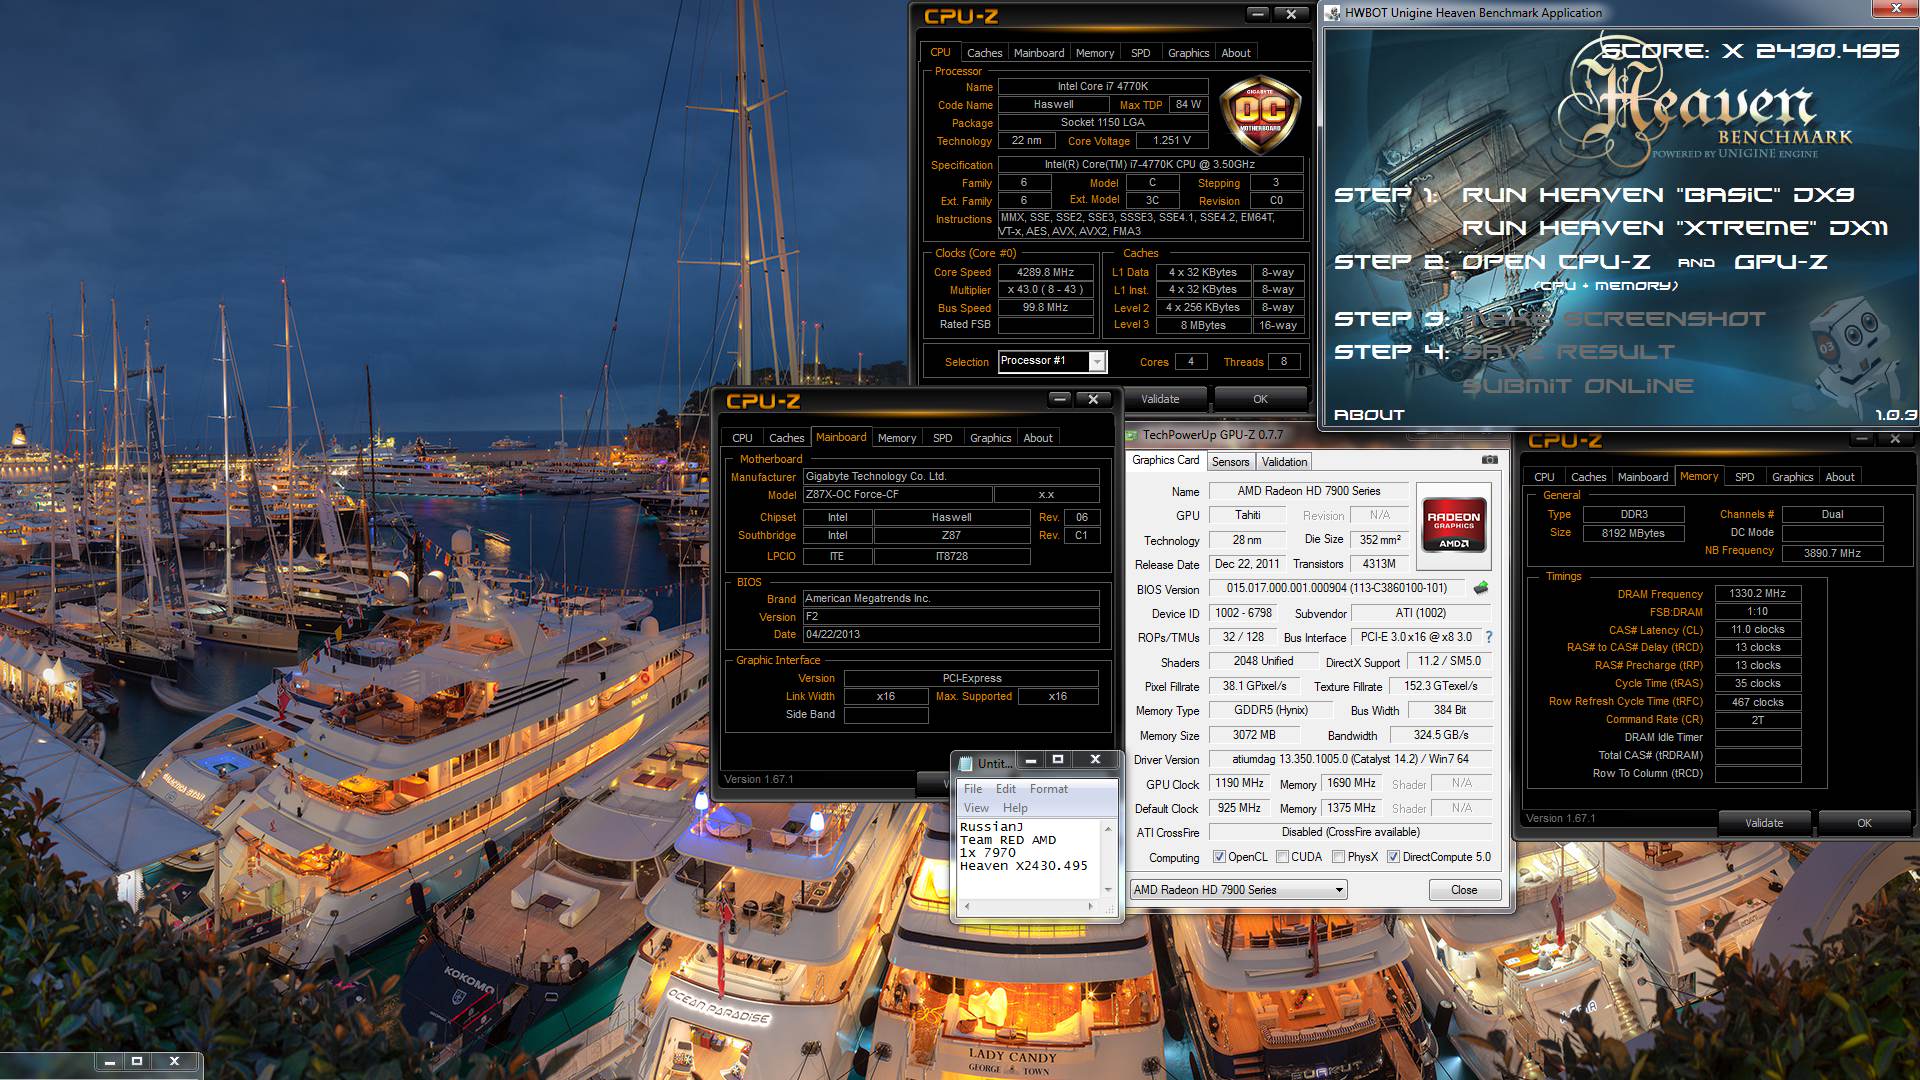Click the PCI-E bus interface question mark
Screen dimensions: 1920x1080
[1489, 637]
